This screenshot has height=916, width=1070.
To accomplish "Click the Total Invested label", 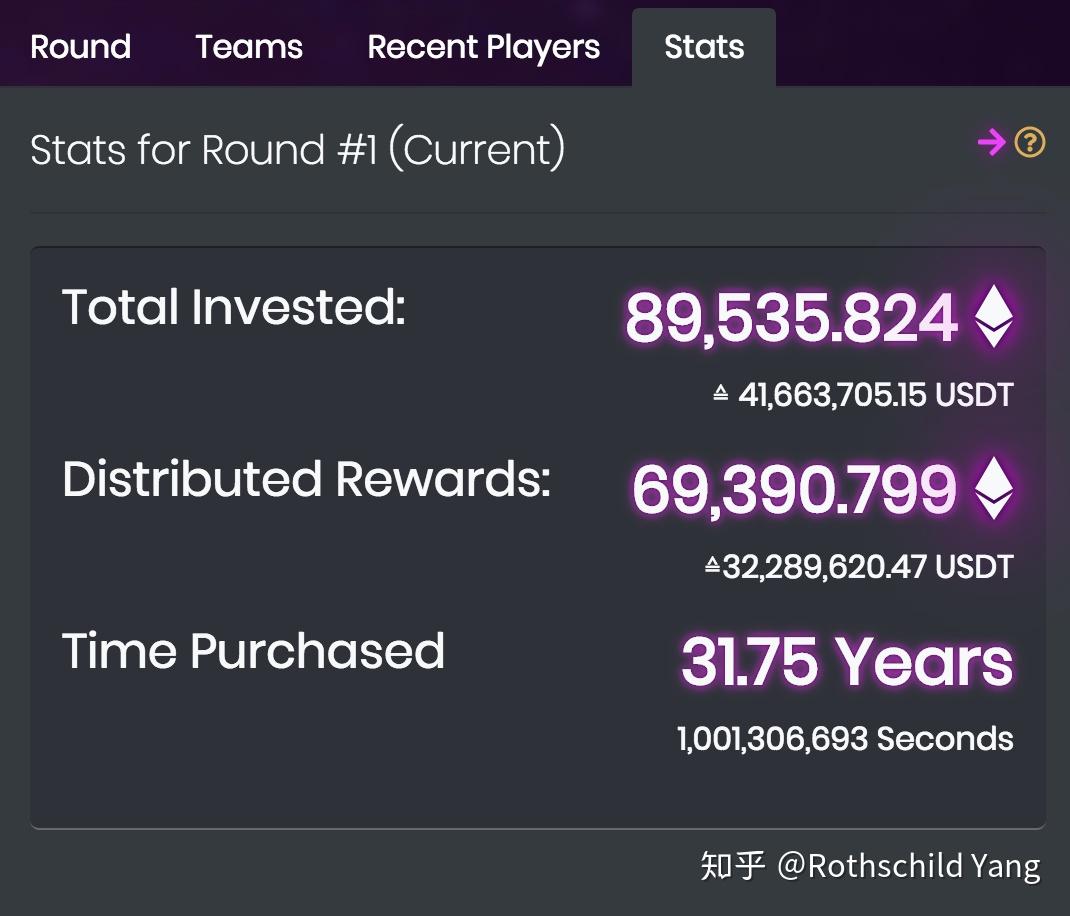I will (x=234, y=307).
